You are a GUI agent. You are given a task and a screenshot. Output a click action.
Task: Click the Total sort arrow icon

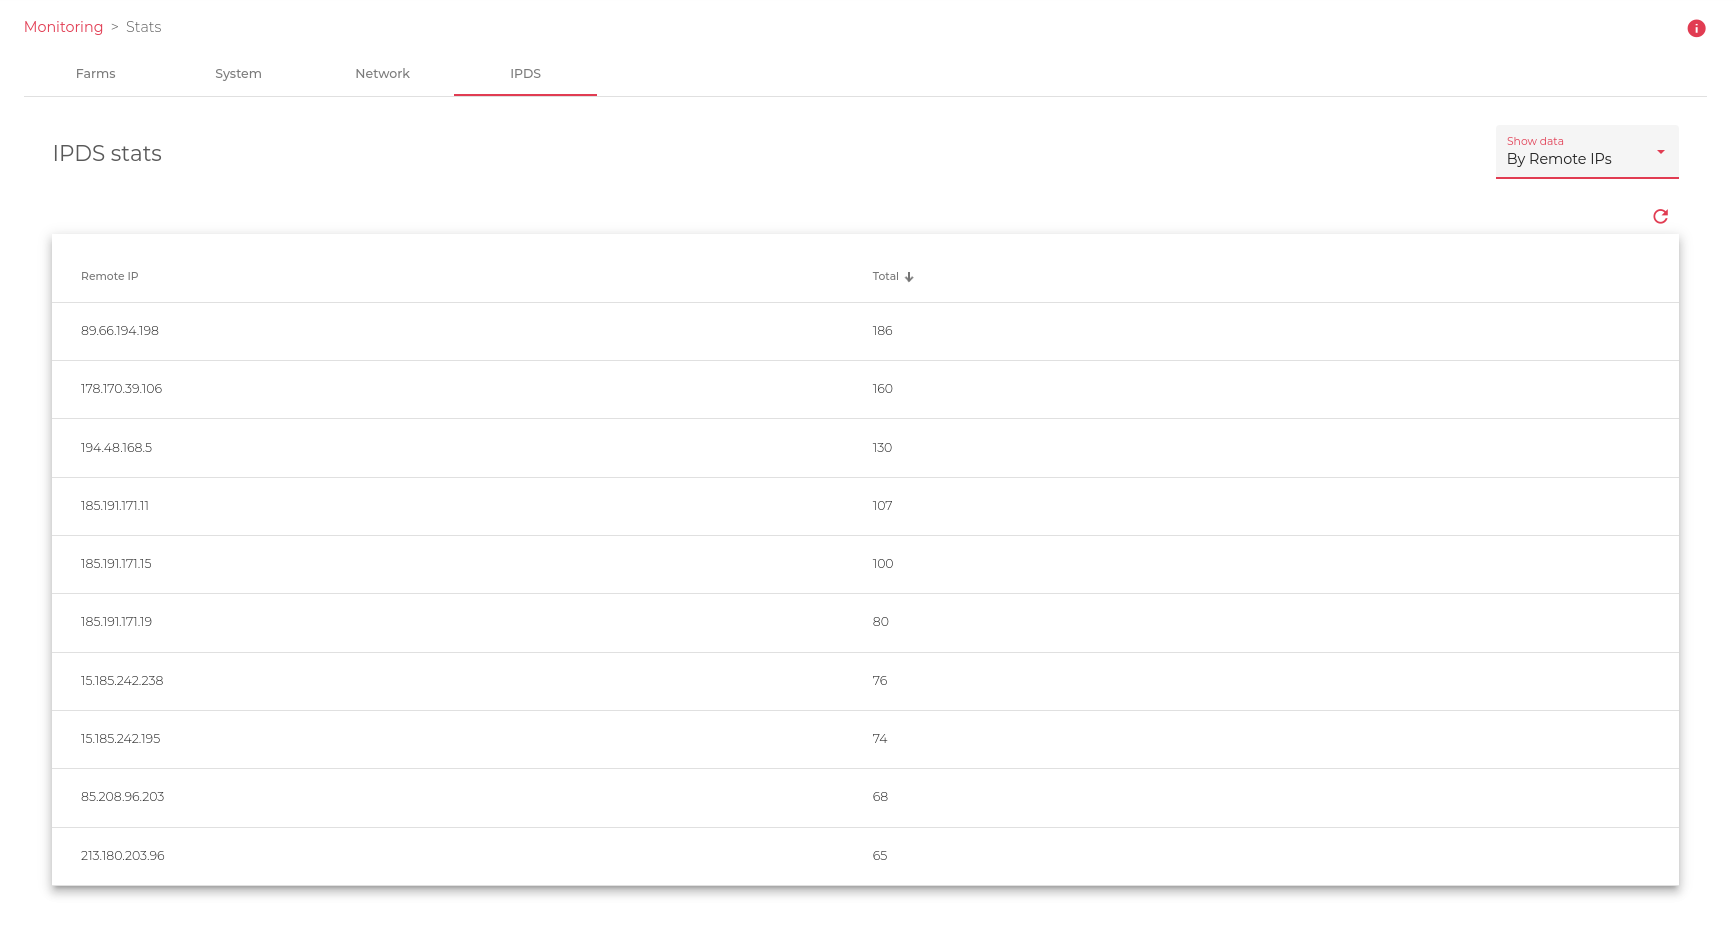click(x=909, y=277)
